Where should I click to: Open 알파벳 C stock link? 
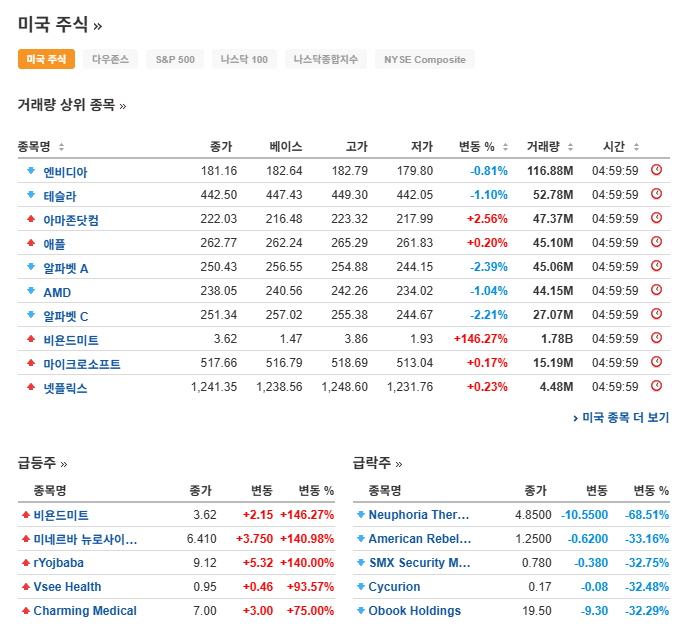[66, 316]
